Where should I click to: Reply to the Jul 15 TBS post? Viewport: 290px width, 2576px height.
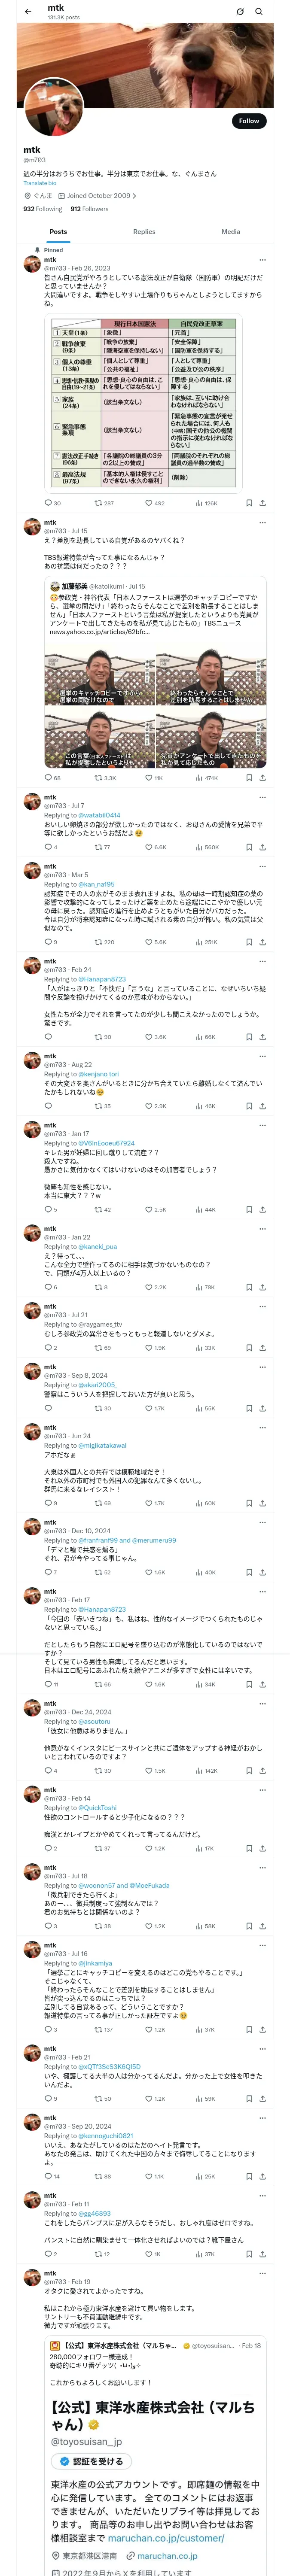click(46, 777)
